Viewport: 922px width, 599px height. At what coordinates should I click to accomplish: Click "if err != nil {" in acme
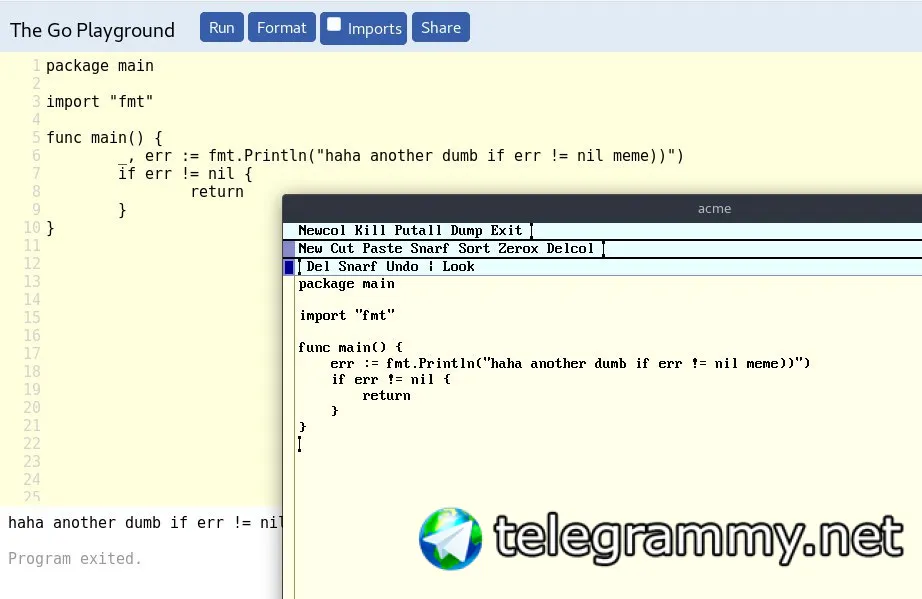(x=390, y=379)
